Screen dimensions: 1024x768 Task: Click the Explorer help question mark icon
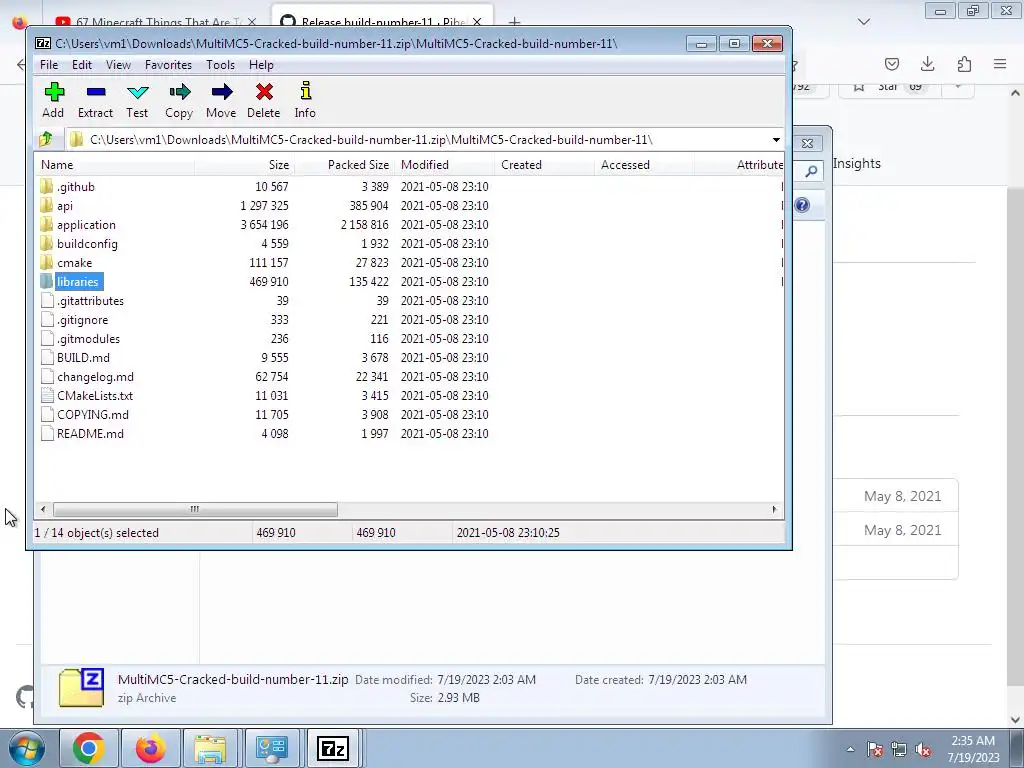tap(802, 205)
